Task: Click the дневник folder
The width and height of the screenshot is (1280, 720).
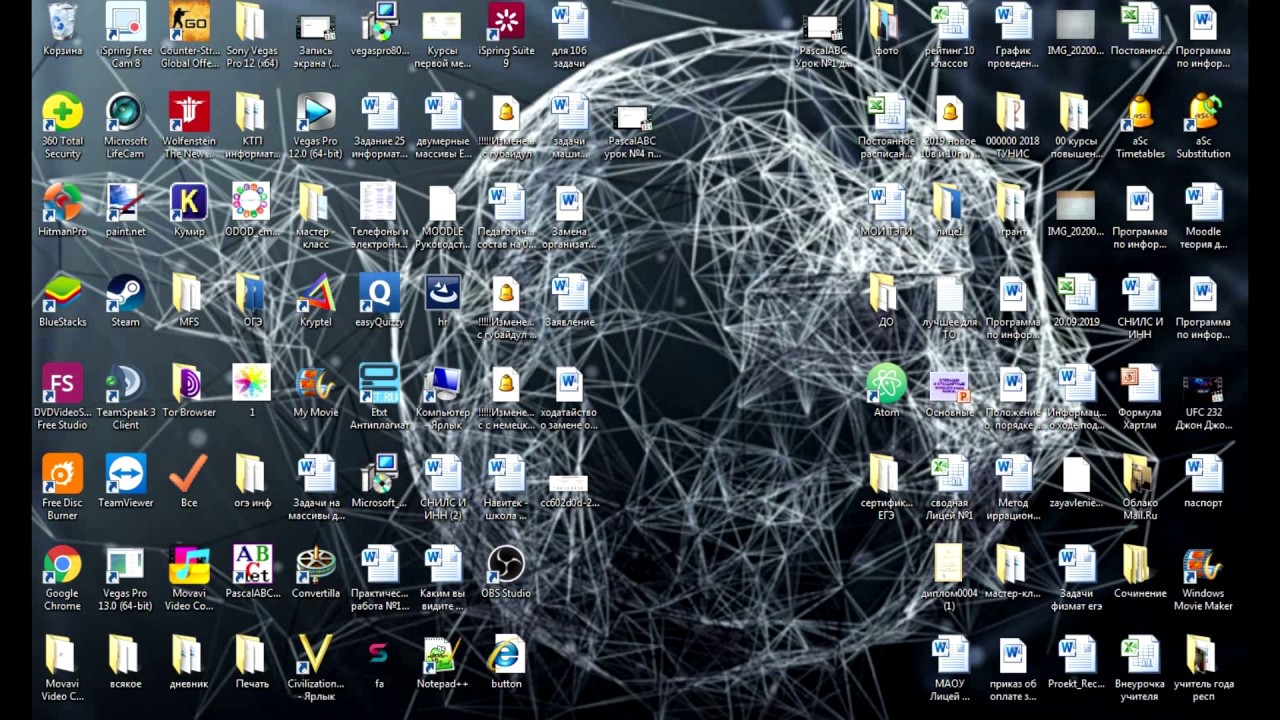Action: [189, 662]
